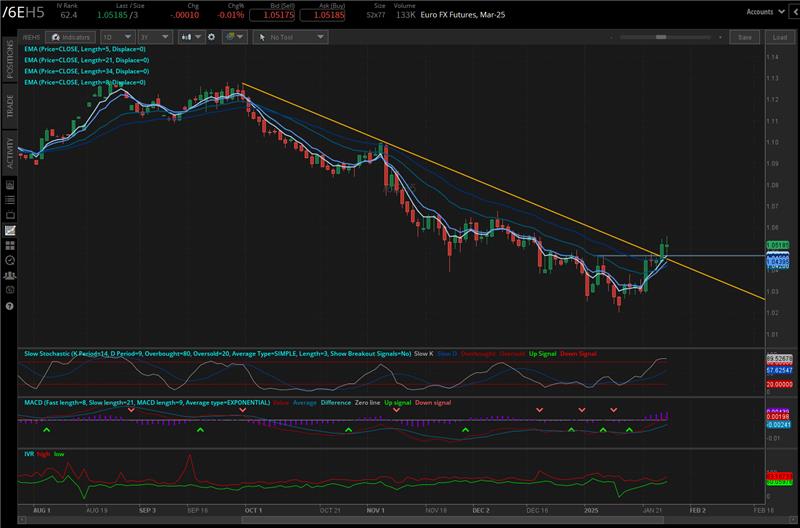800x528 pixels.
Task: Expand the Accounts dropdown
Action: coord(765,12)
